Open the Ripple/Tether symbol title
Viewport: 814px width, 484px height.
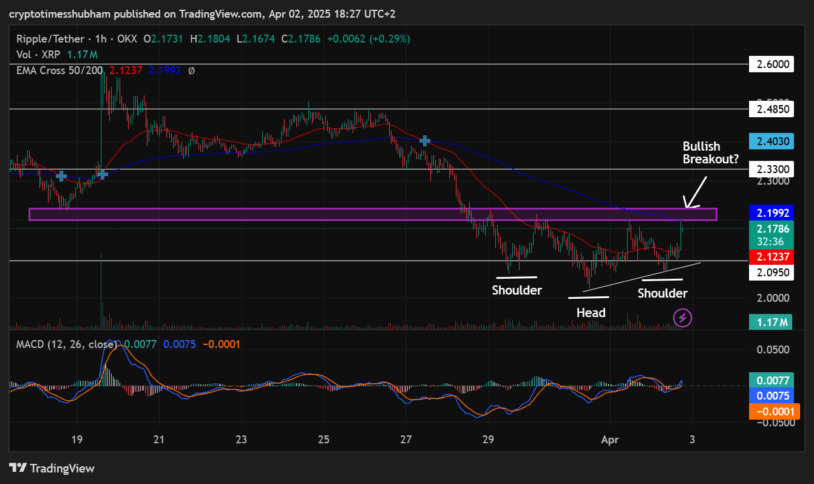point(50,39)
